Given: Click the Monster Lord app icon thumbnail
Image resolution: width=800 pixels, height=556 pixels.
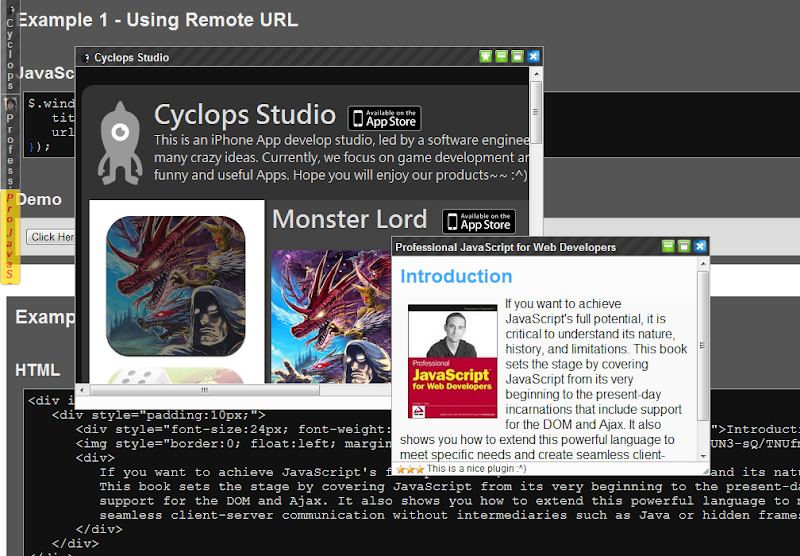Looking at the screenshot, I should point(176,286).
